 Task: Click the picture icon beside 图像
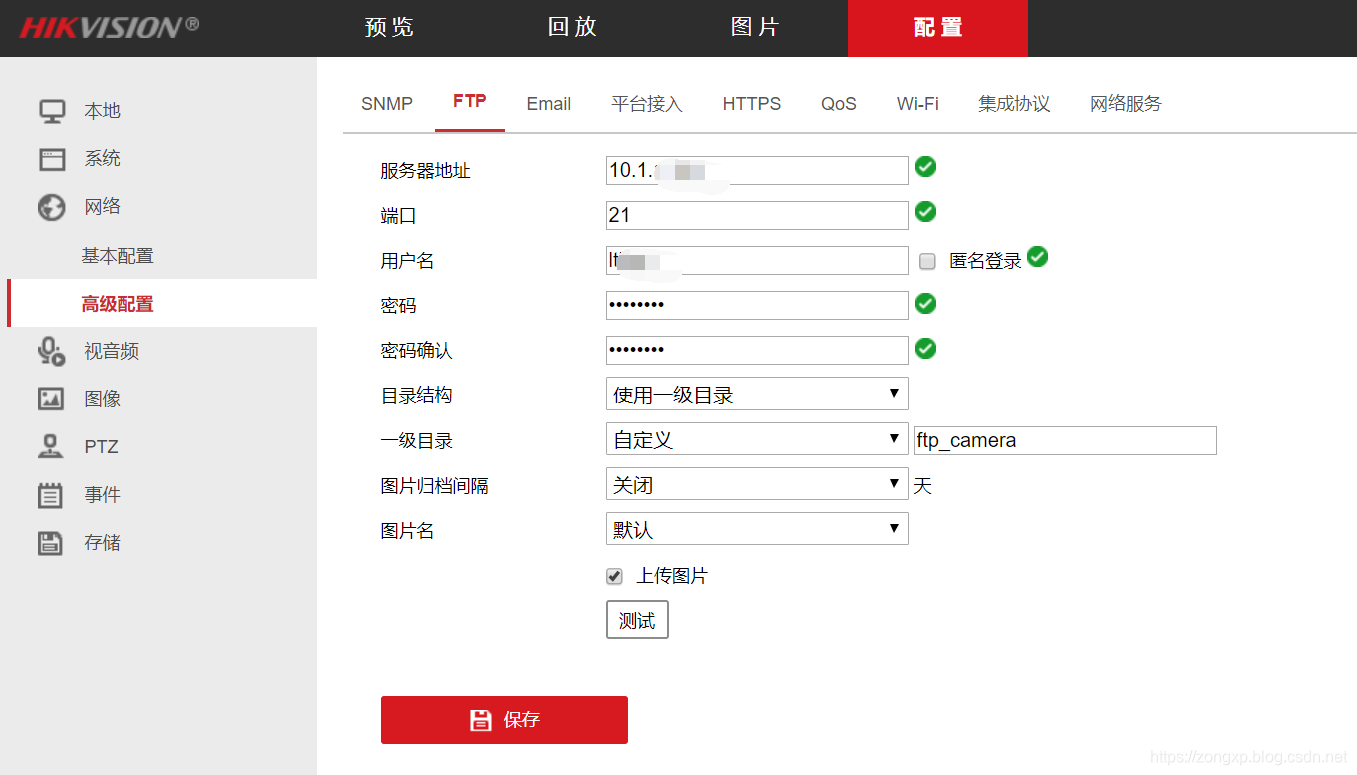click(x=51, y=399)
